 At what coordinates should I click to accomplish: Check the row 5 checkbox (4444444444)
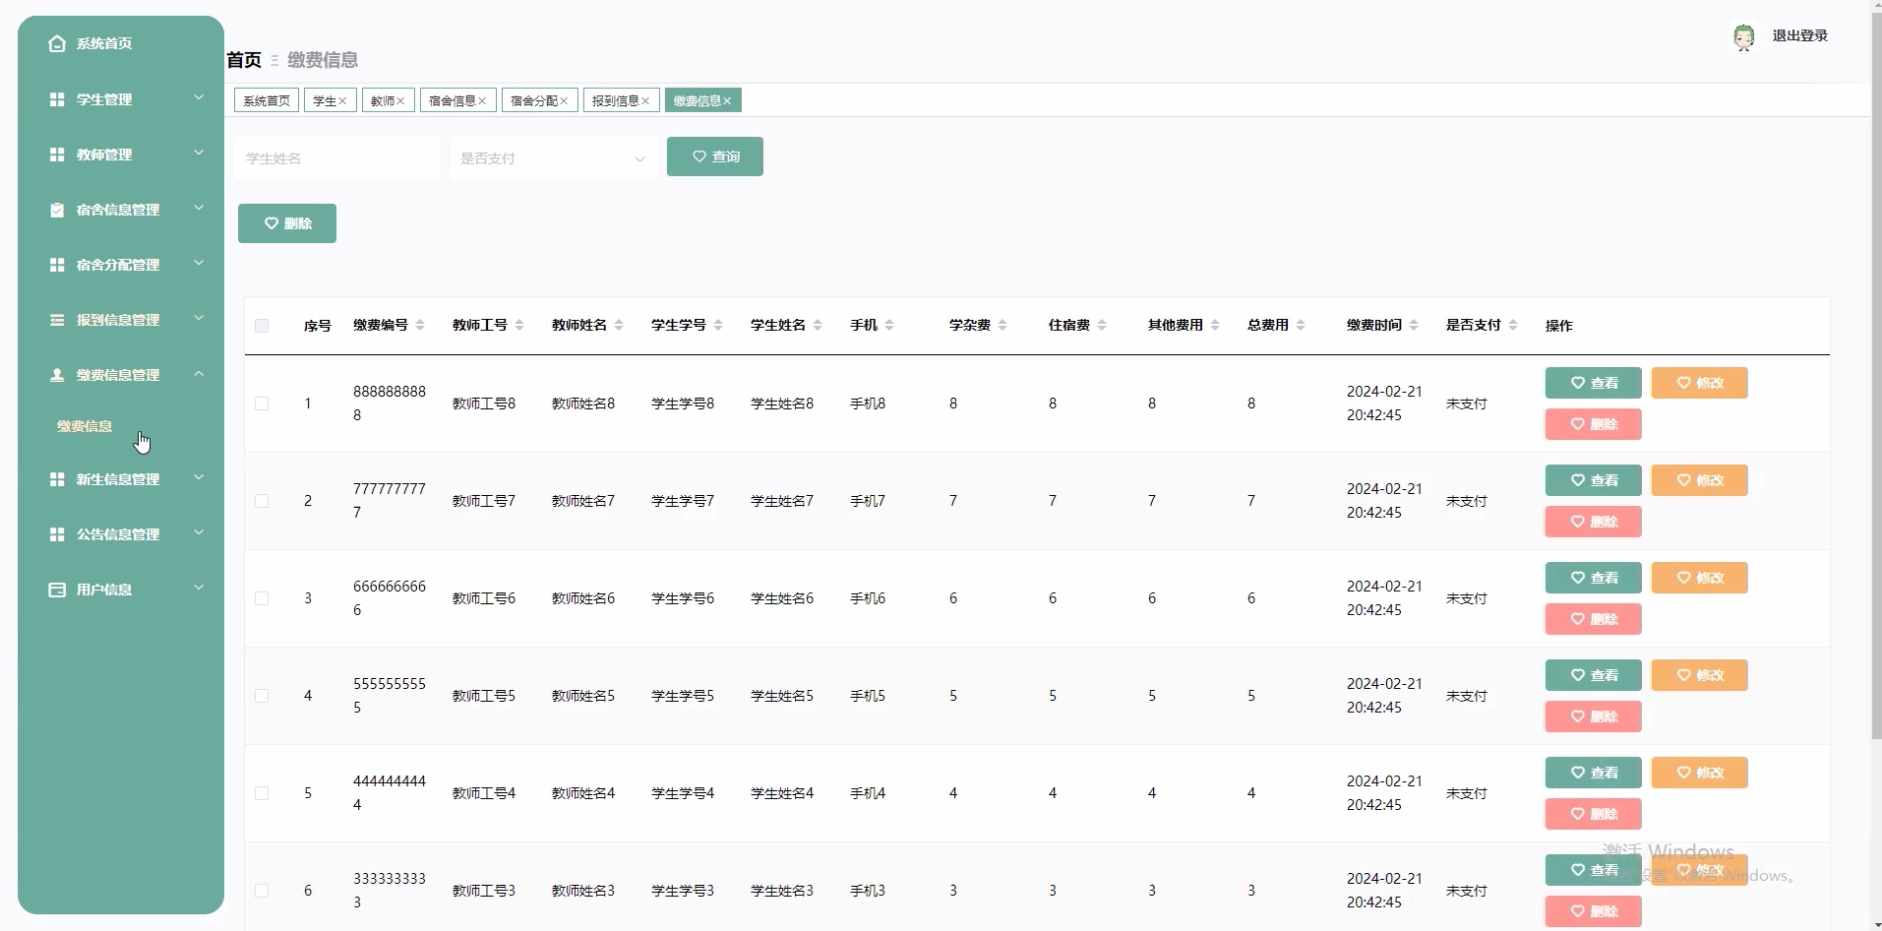click(x=262, y=793)
